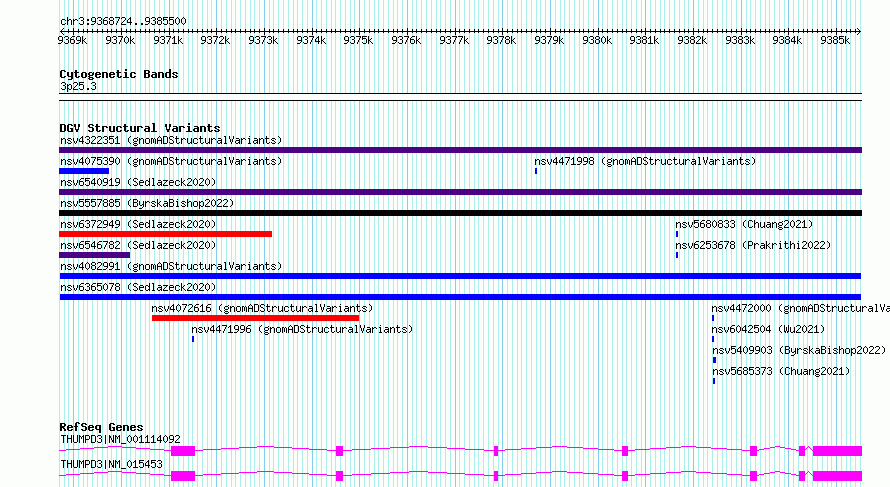Open the nsv6253678 Prakrithi2022 label

pyautogui.click(x=753, y=245)
